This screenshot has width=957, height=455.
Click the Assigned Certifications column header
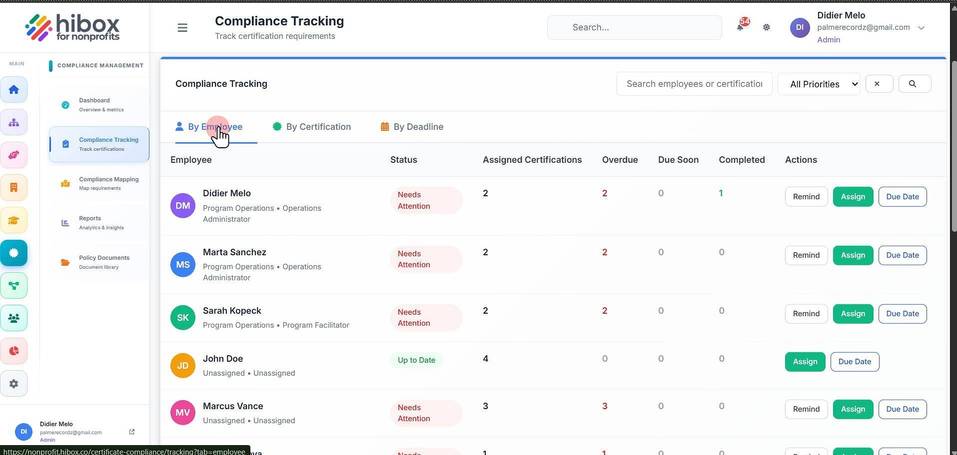coord(532,160)
